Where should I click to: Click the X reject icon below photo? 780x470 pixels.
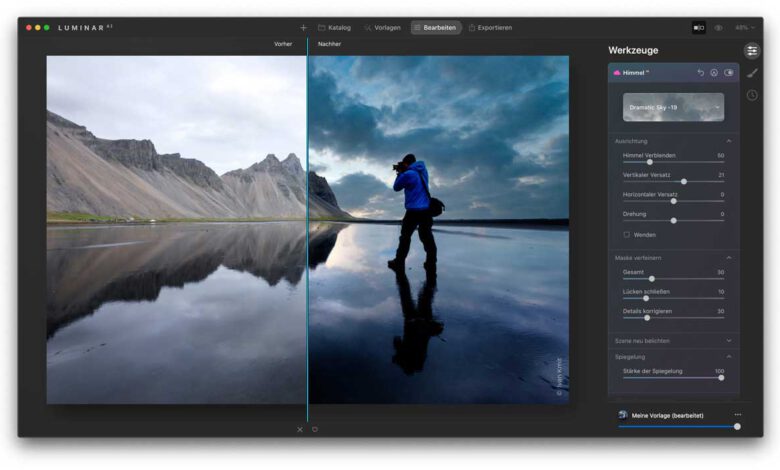point(299,429)
